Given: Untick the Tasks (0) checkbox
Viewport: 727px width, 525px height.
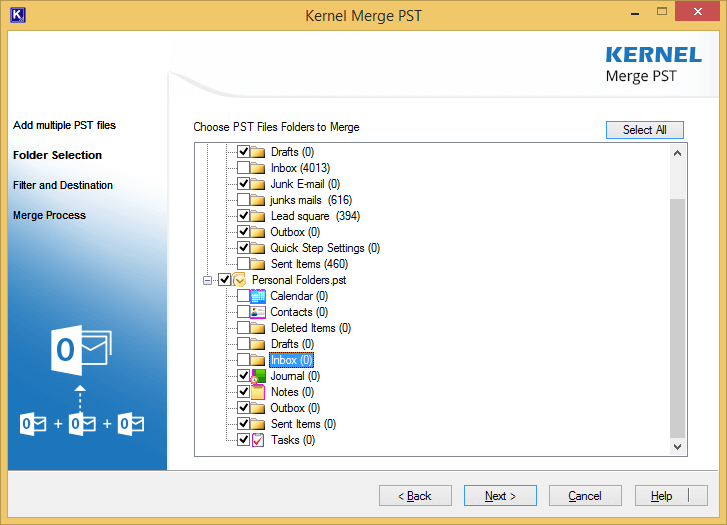Looking at the screenshot, I should click(x=243, y=439).
